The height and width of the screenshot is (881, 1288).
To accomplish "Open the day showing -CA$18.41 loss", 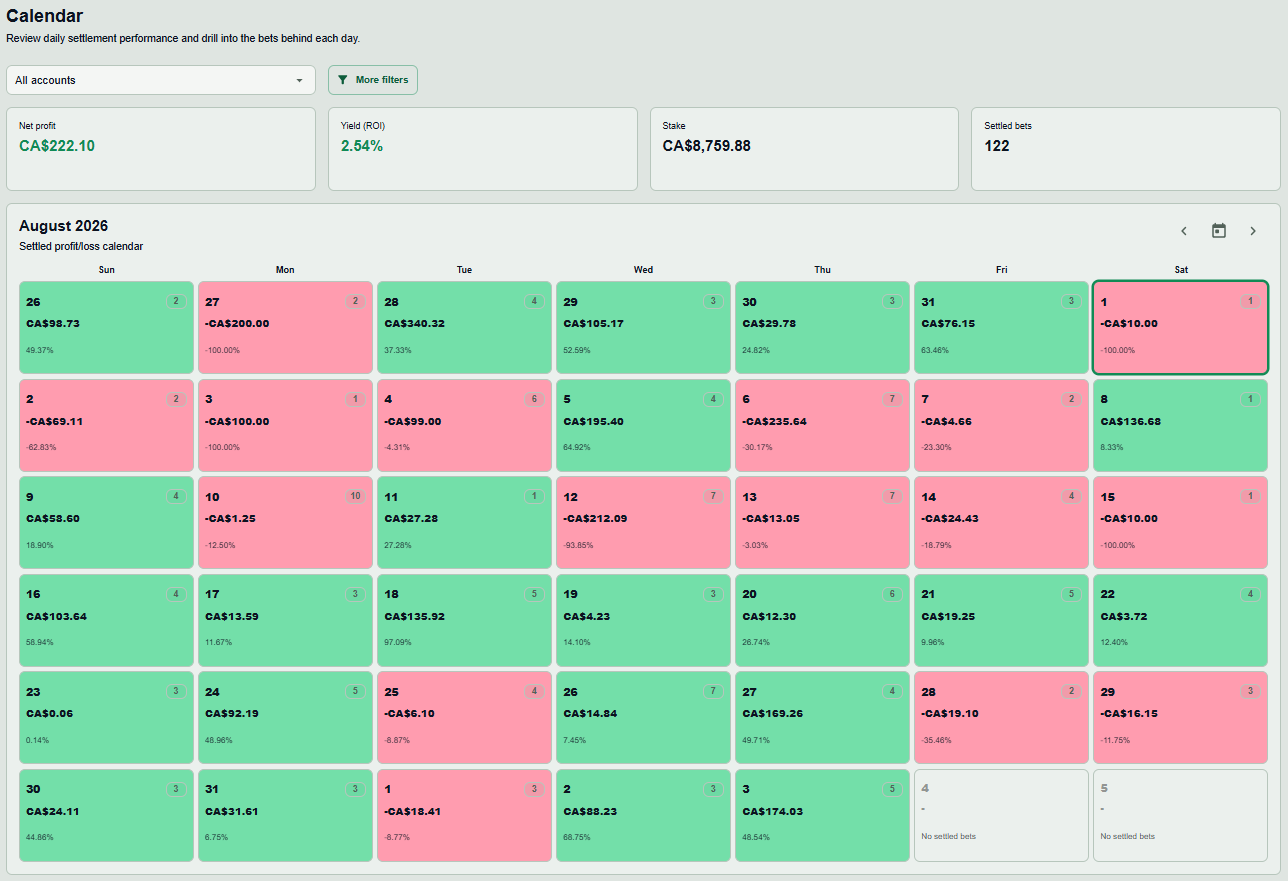I will click(x=464, y=815).
